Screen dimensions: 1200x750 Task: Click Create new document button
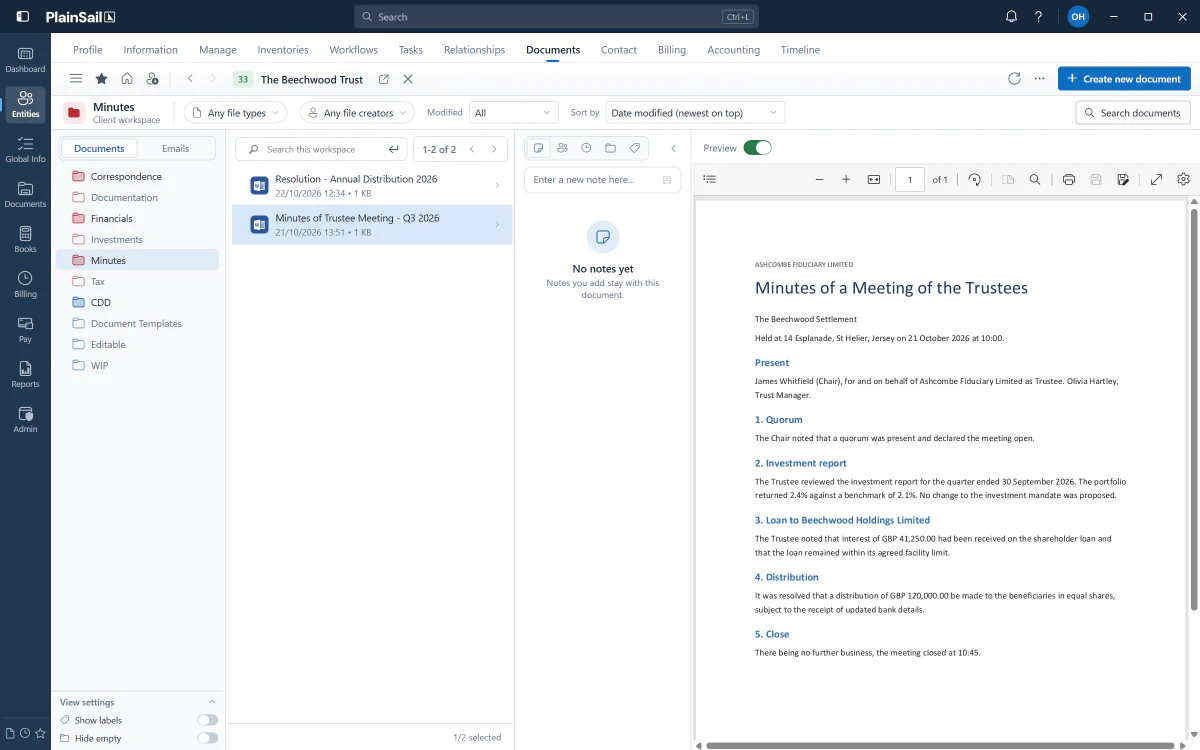pos(1124,79)
